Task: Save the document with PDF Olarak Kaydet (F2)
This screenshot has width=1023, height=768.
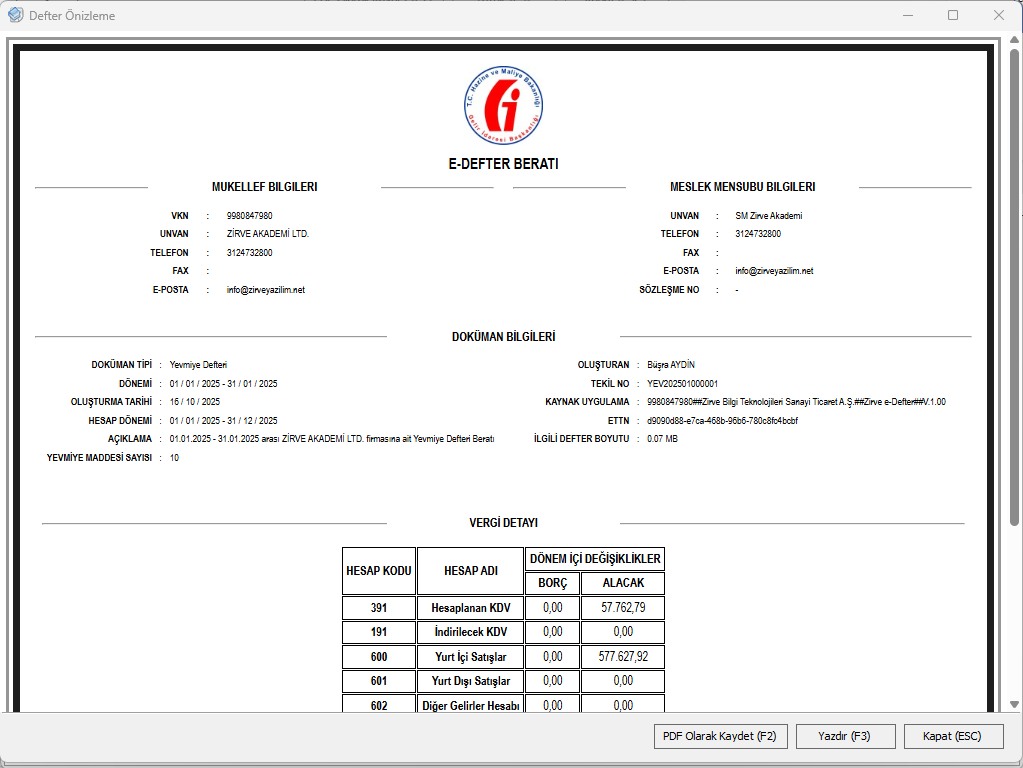Action: pyautogui.click(x=720, y=736)
